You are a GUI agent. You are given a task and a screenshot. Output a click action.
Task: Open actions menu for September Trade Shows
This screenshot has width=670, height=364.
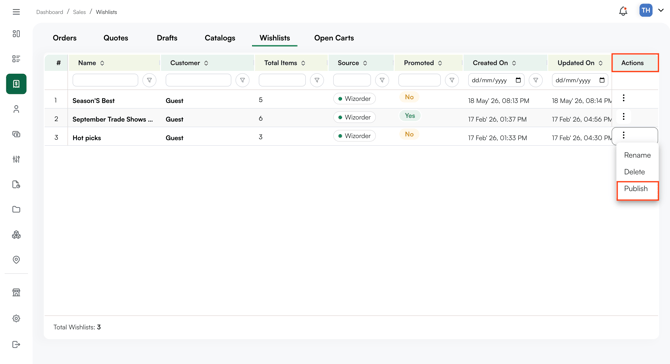click(623, 116)
